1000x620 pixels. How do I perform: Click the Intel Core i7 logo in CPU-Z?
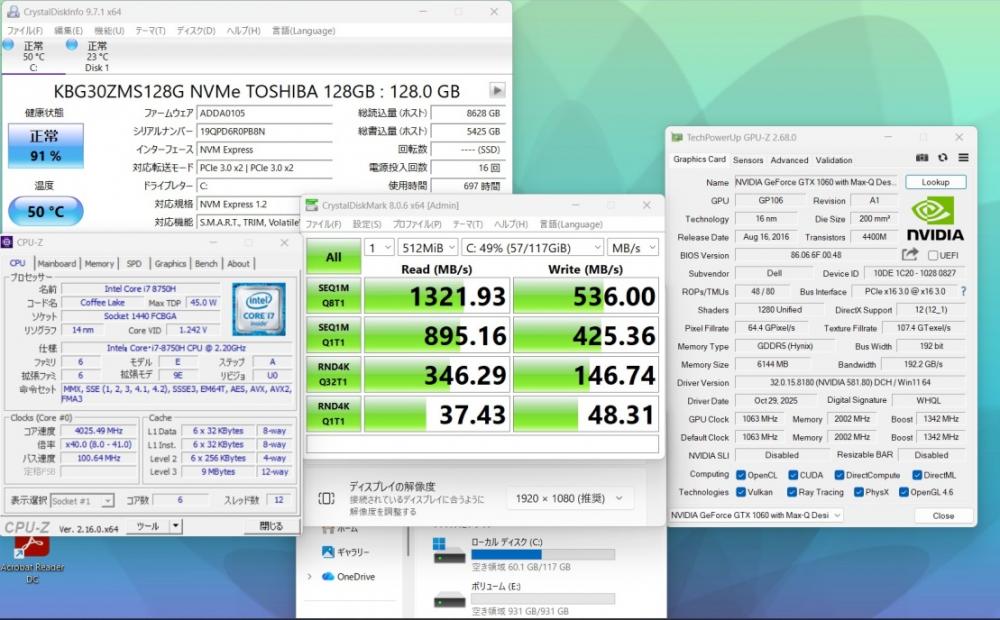259,309
